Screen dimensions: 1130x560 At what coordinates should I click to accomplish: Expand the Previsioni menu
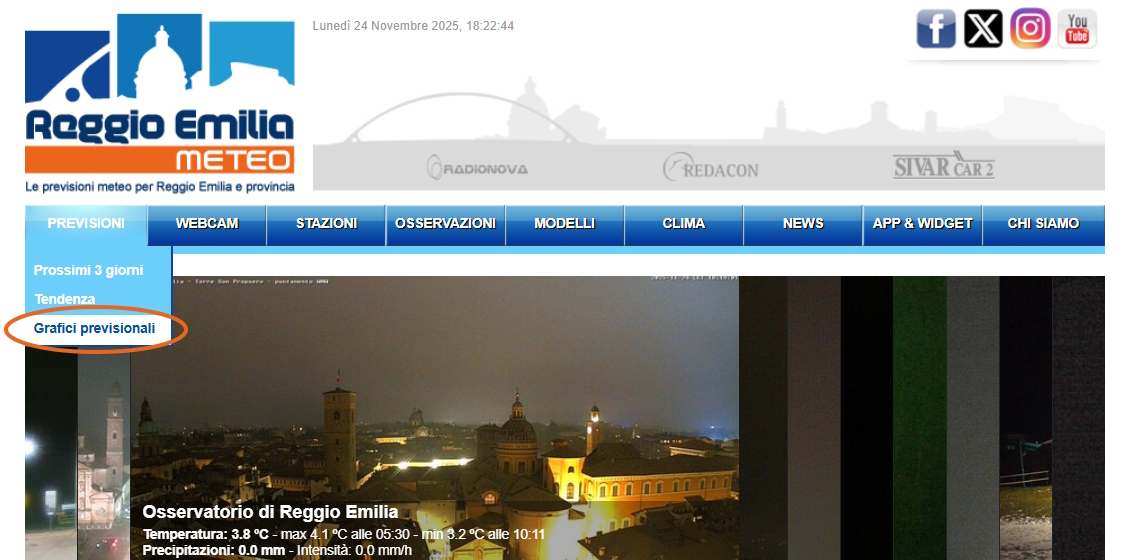click(x=86, y=224)
